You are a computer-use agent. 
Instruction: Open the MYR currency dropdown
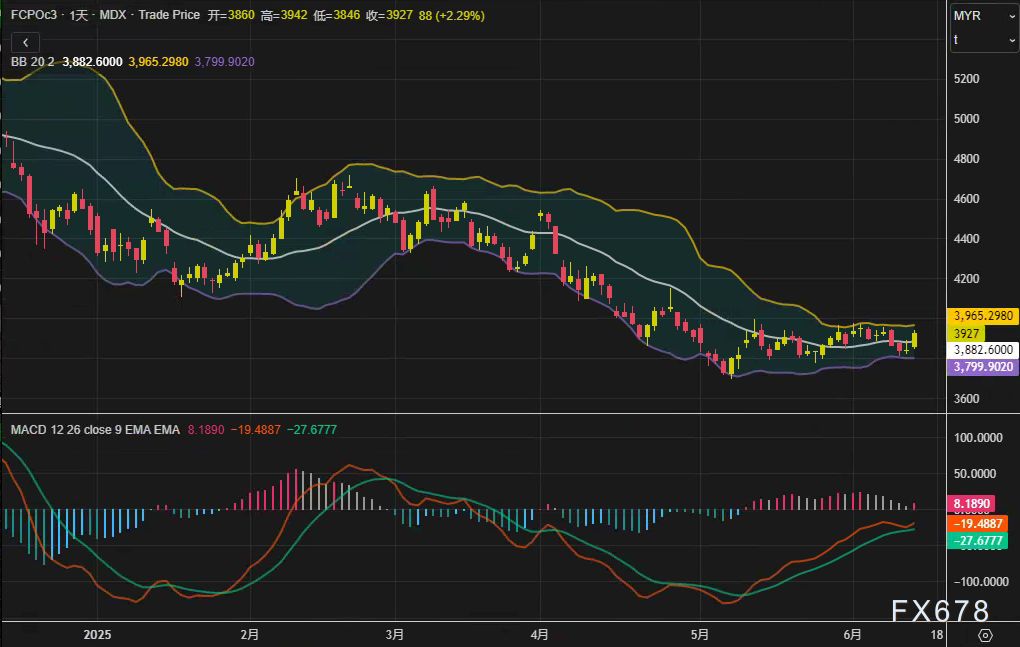pos(984,15)
